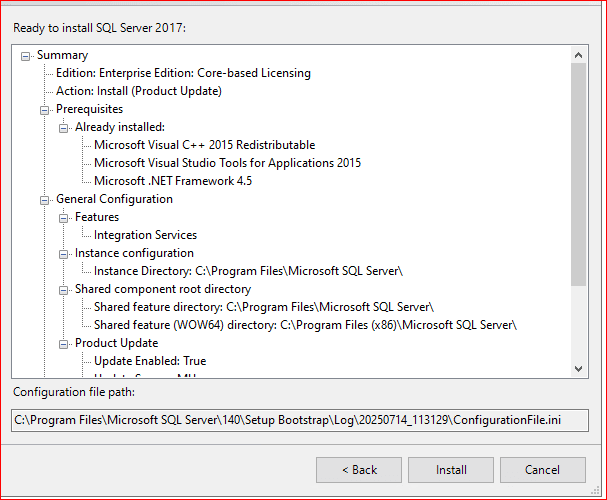Click the configuration file path field
Viewport: 607px width, 500px height.
pyautogui.click(x=300, y=421)
